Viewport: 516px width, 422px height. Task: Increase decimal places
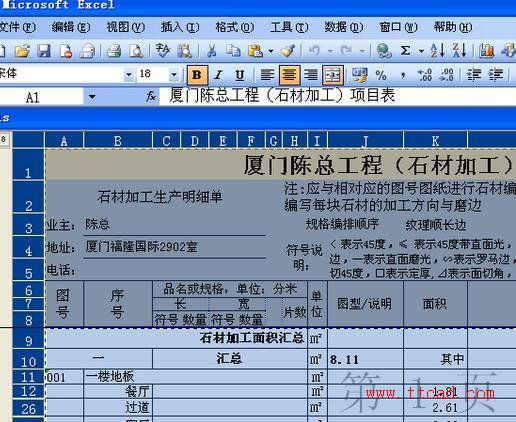425,75
